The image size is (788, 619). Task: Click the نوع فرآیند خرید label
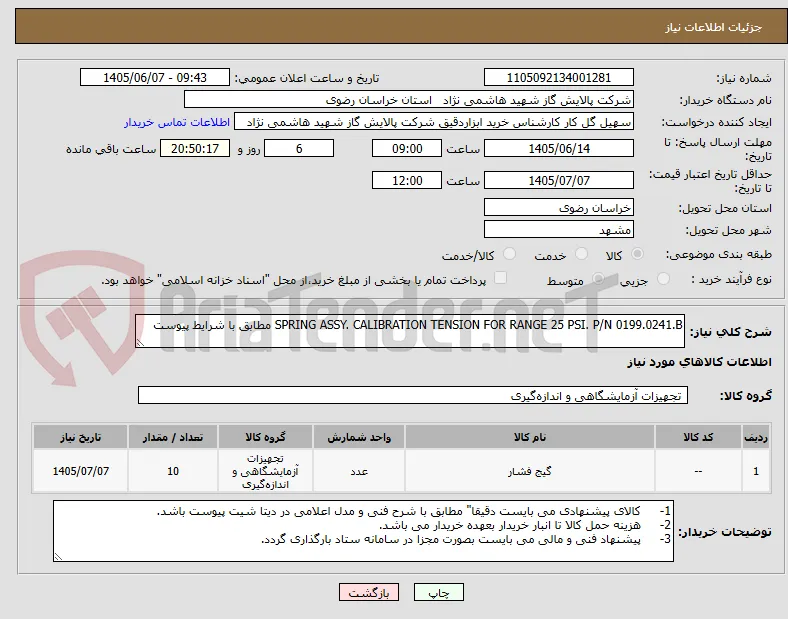pyautogui.click(x=731, y=279)
